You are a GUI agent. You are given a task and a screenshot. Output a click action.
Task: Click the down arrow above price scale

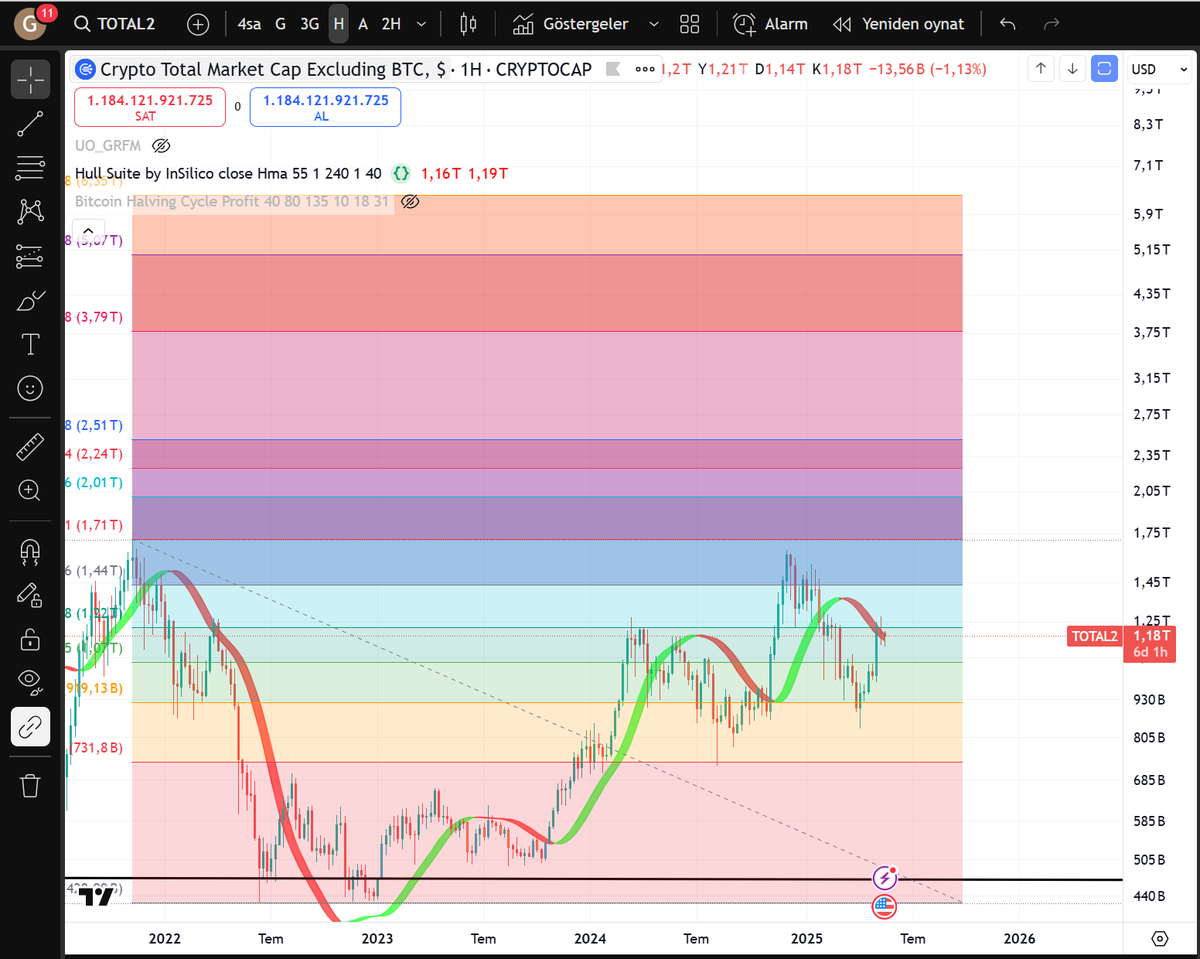click(1072, 69)
